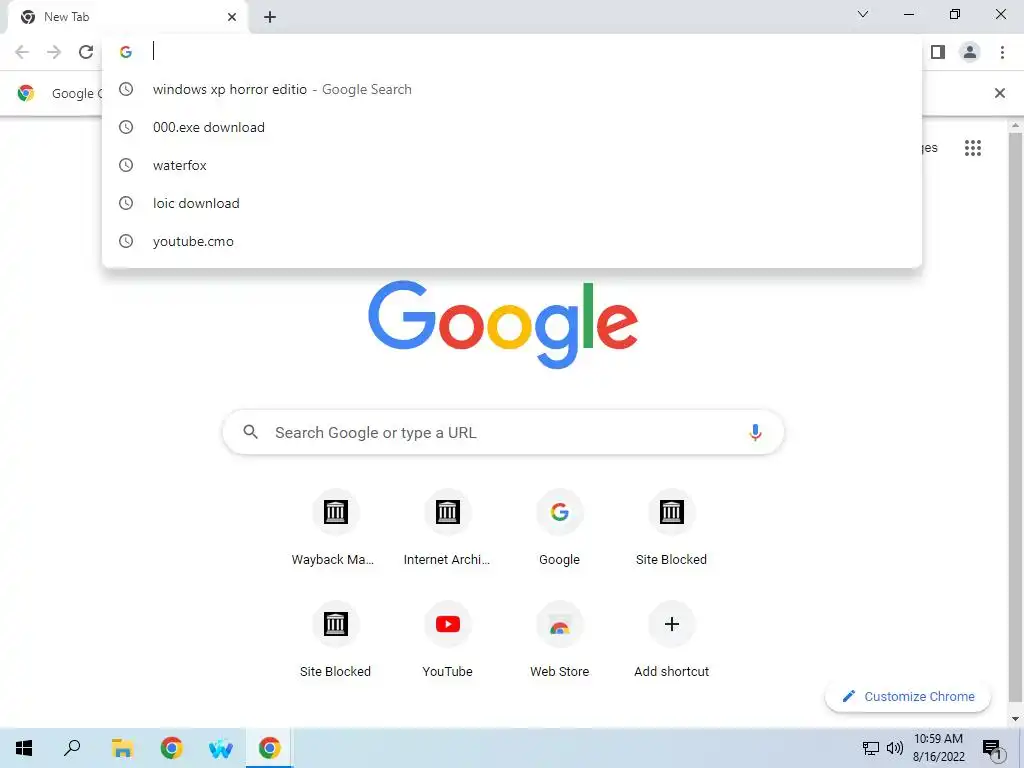The height and width of the screenshot is (768, 1024).
Task: Open File Explorer from the taskbar
Action: [x=122, y=748]
